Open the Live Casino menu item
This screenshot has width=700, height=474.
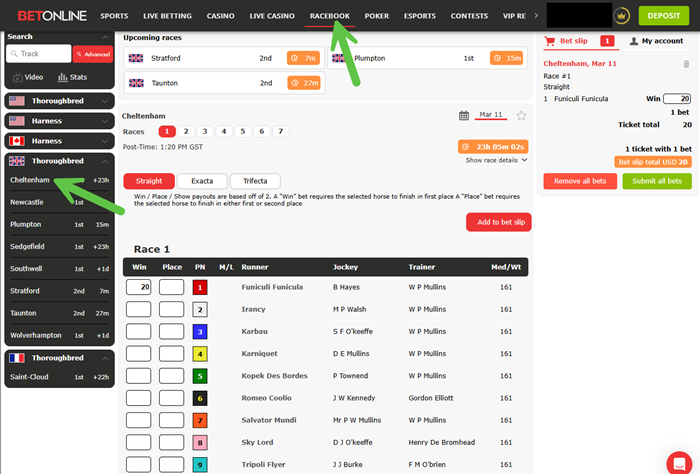click(271, 16)
